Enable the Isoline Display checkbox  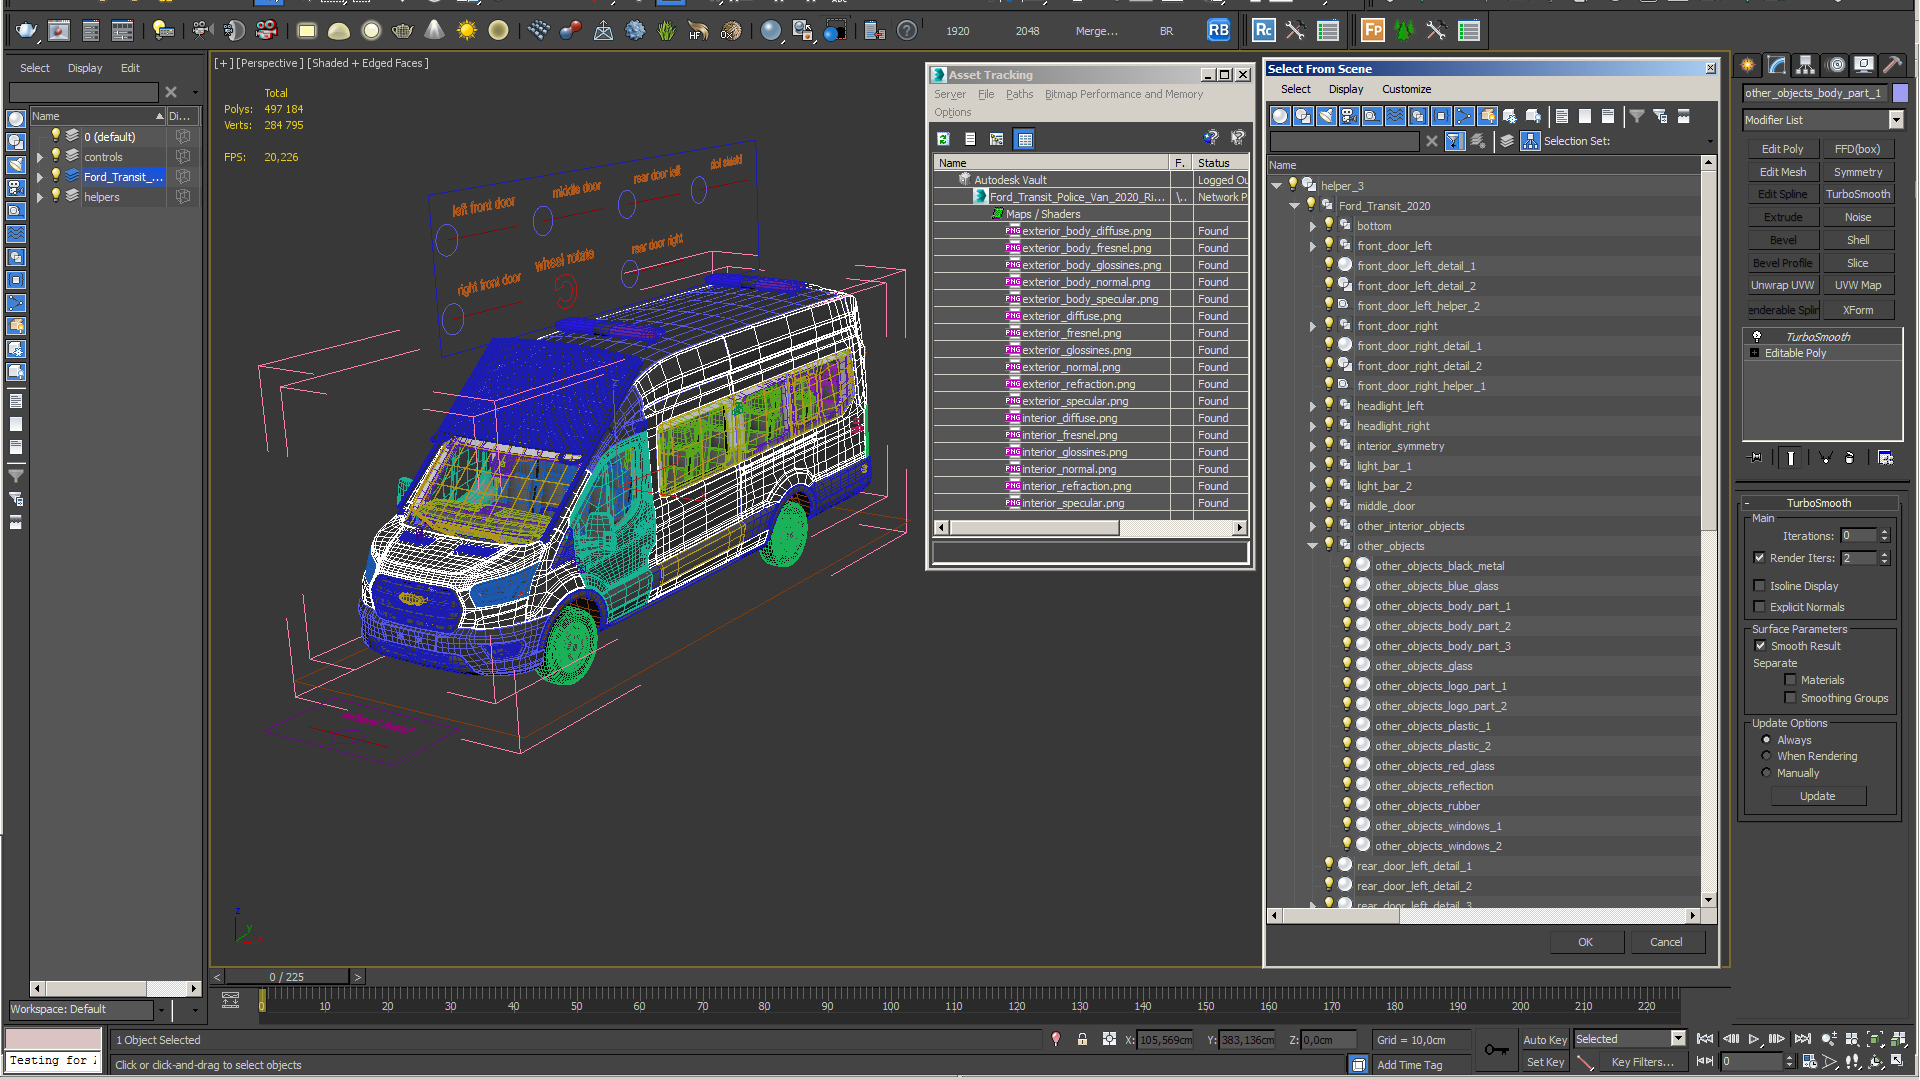click(1759, 586)
